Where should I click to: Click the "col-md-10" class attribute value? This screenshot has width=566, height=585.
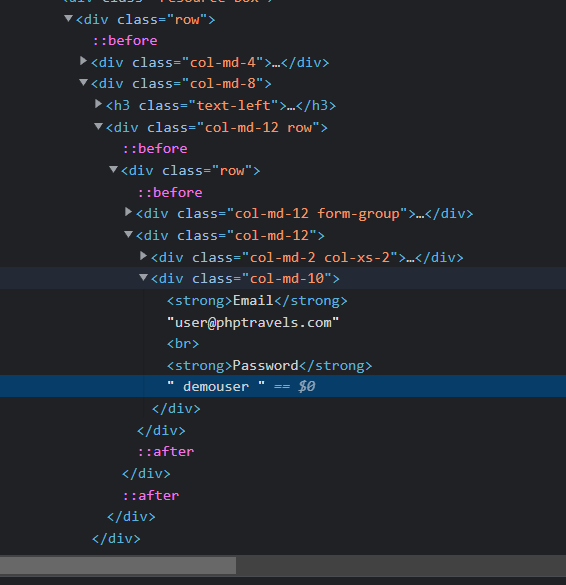287,278
